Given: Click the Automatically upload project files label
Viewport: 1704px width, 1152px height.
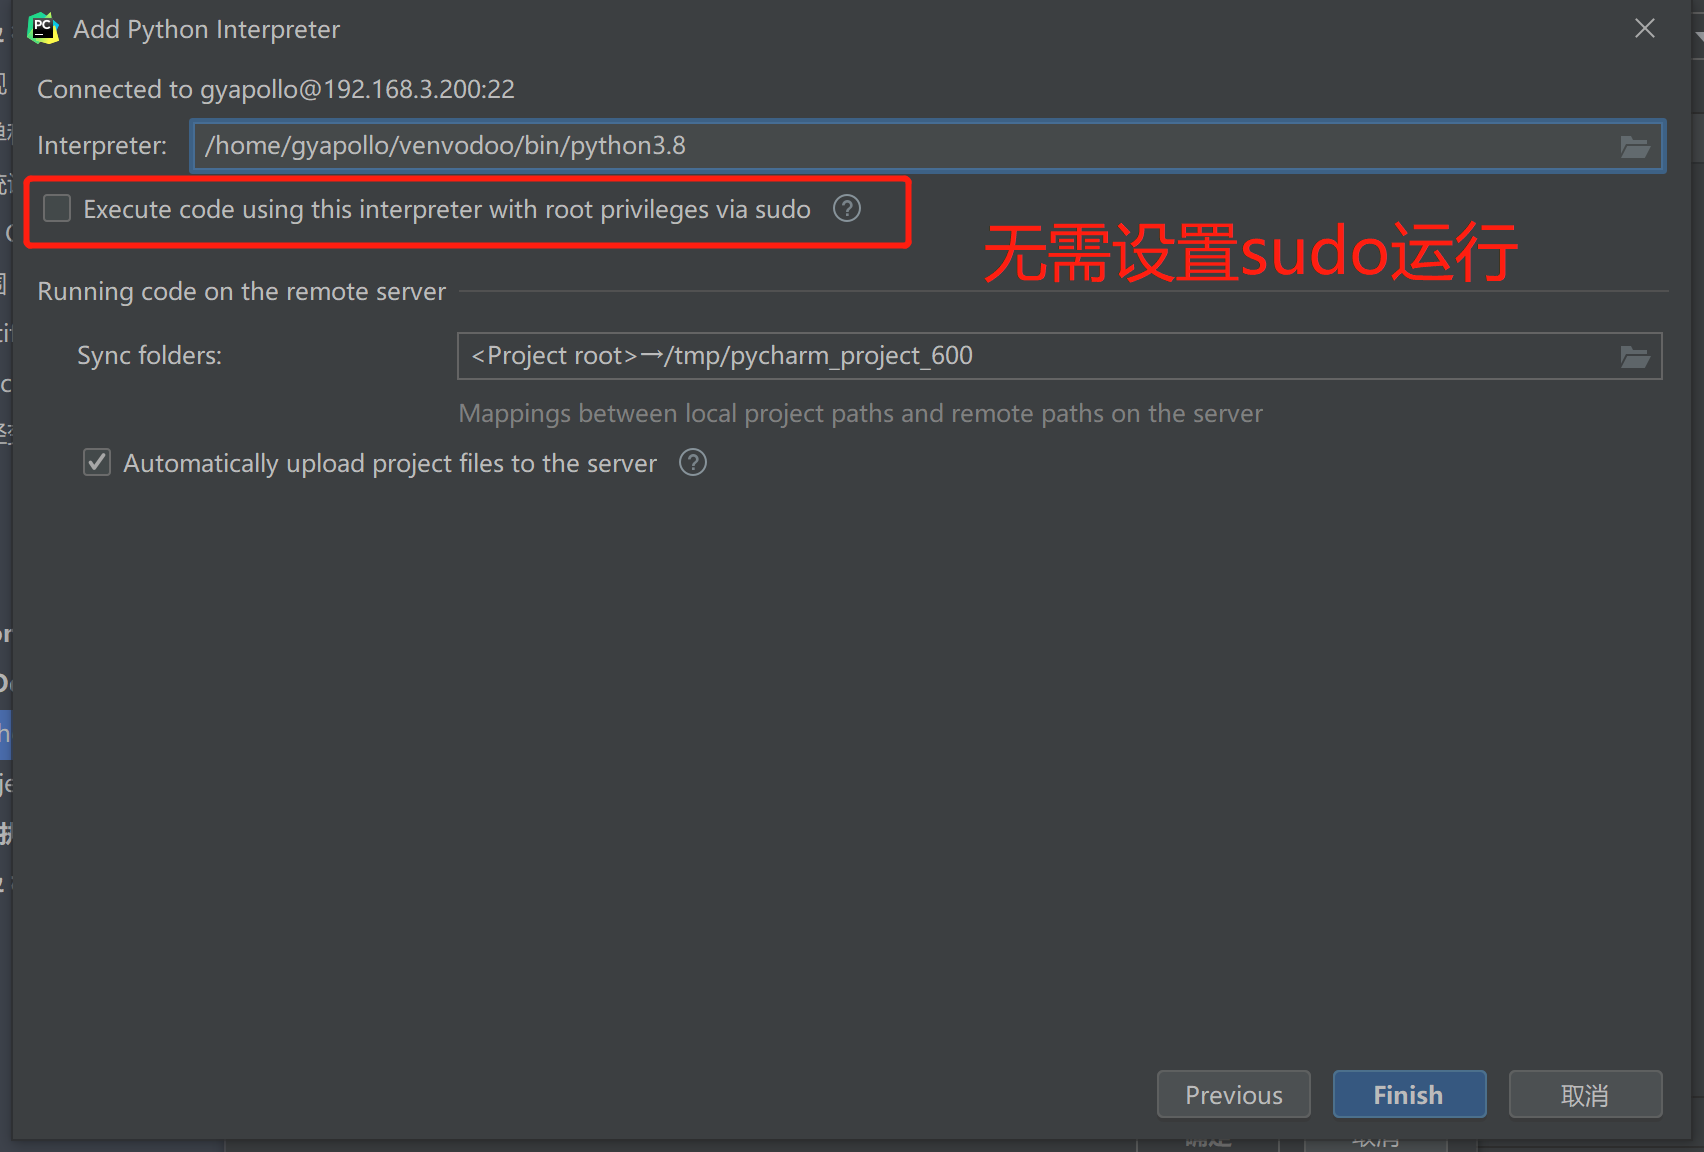Looking at the screenshot, I should click(390, 464).
